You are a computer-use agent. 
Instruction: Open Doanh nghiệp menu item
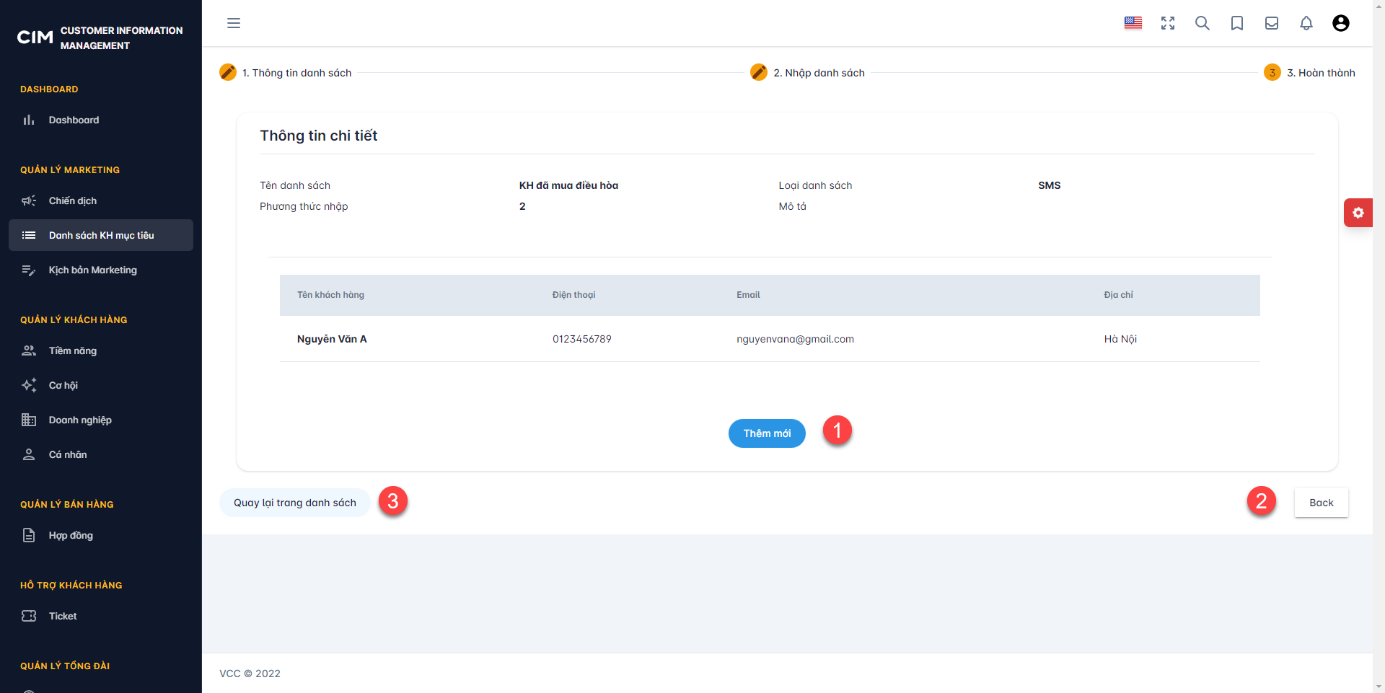coord(100,420)
